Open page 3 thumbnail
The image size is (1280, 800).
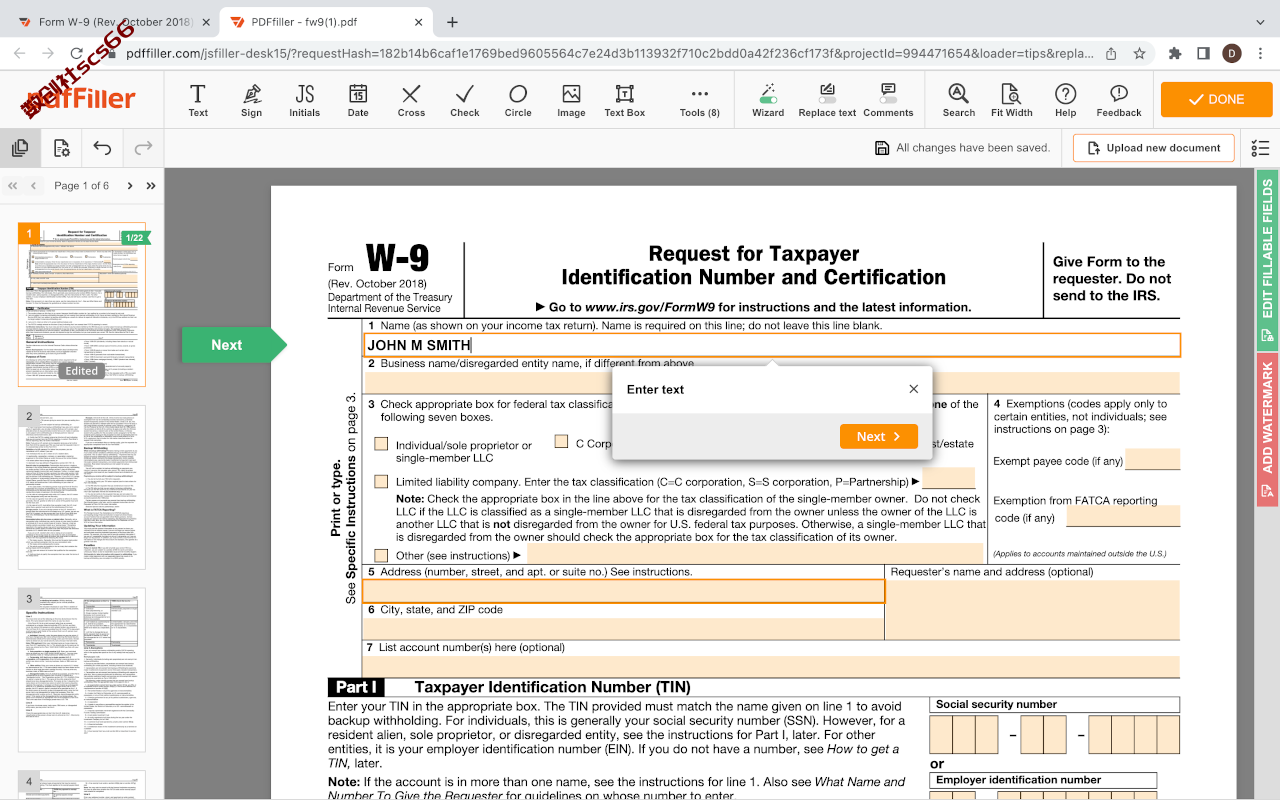click(82, 670)
